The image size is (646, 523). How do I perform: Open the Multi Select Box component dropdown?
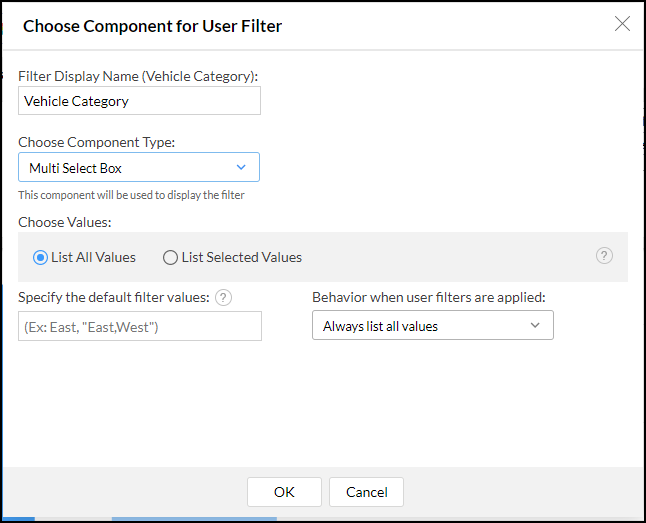(x=139, y=167)
